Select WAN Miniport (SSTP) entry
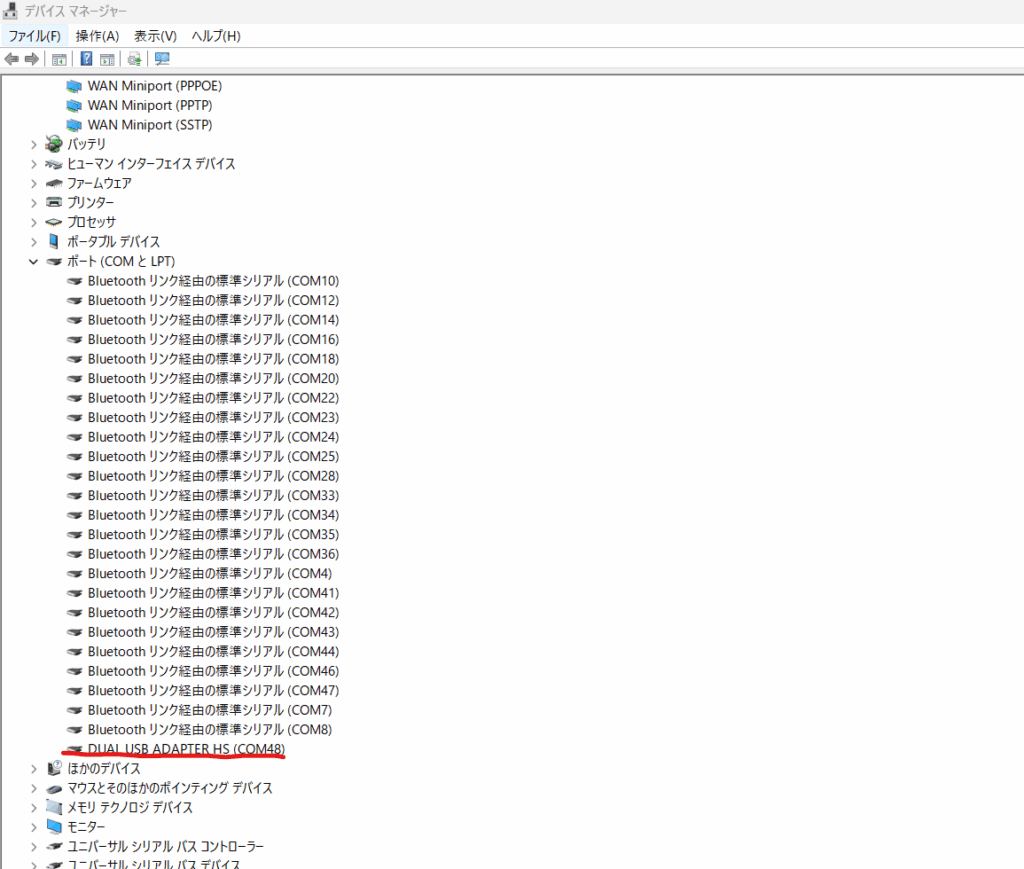The height and width of the screenshot is (869, 1024). tap(150, 125)
